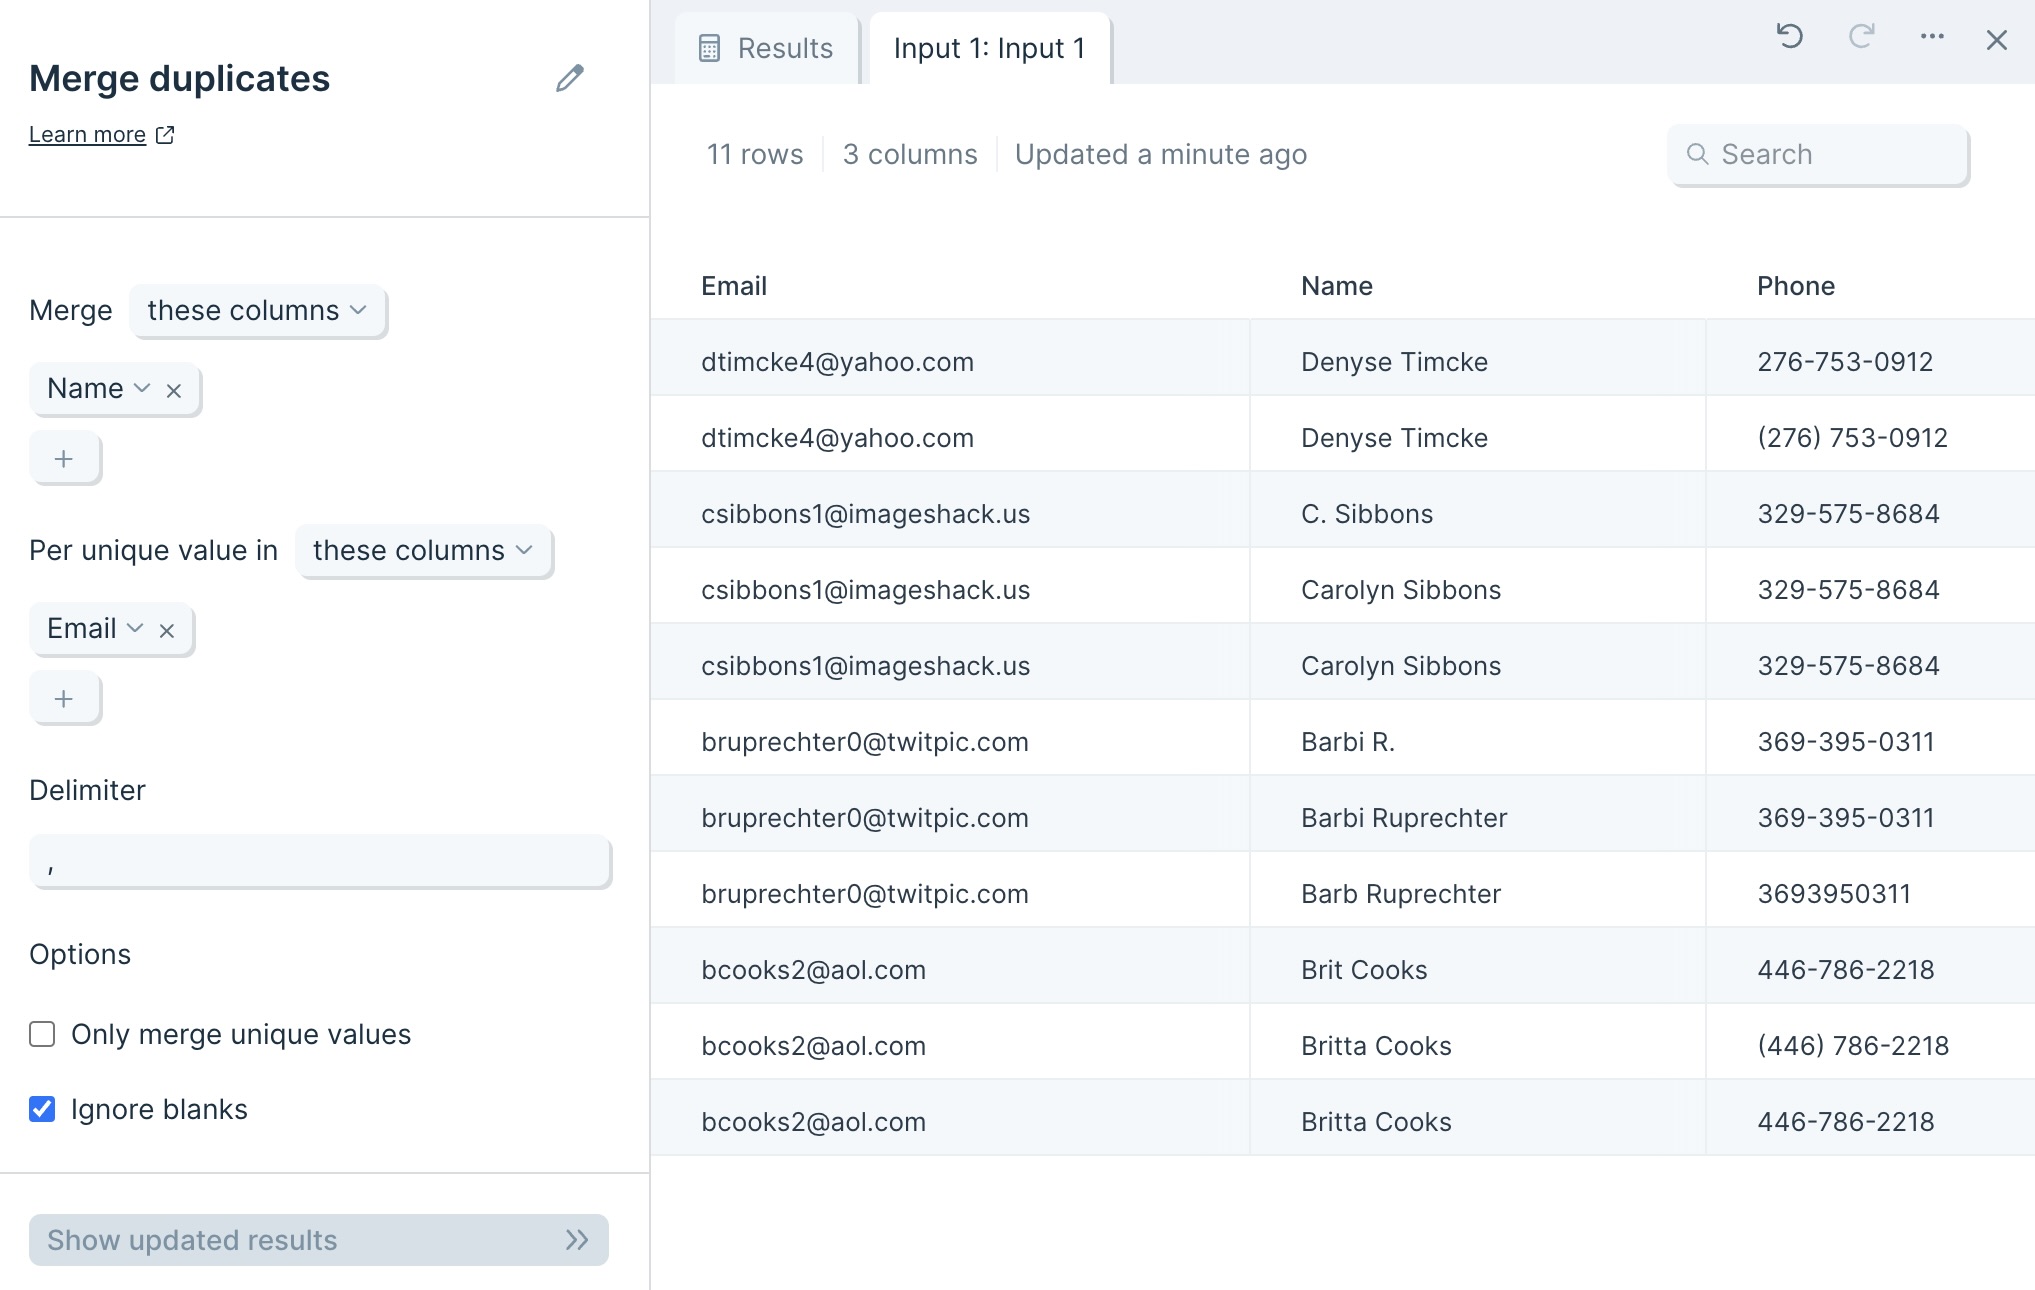Viewport: 2035px width, 1290px height.
Task: Click the undo arrow icon
Action: (x=1790, y=37)
